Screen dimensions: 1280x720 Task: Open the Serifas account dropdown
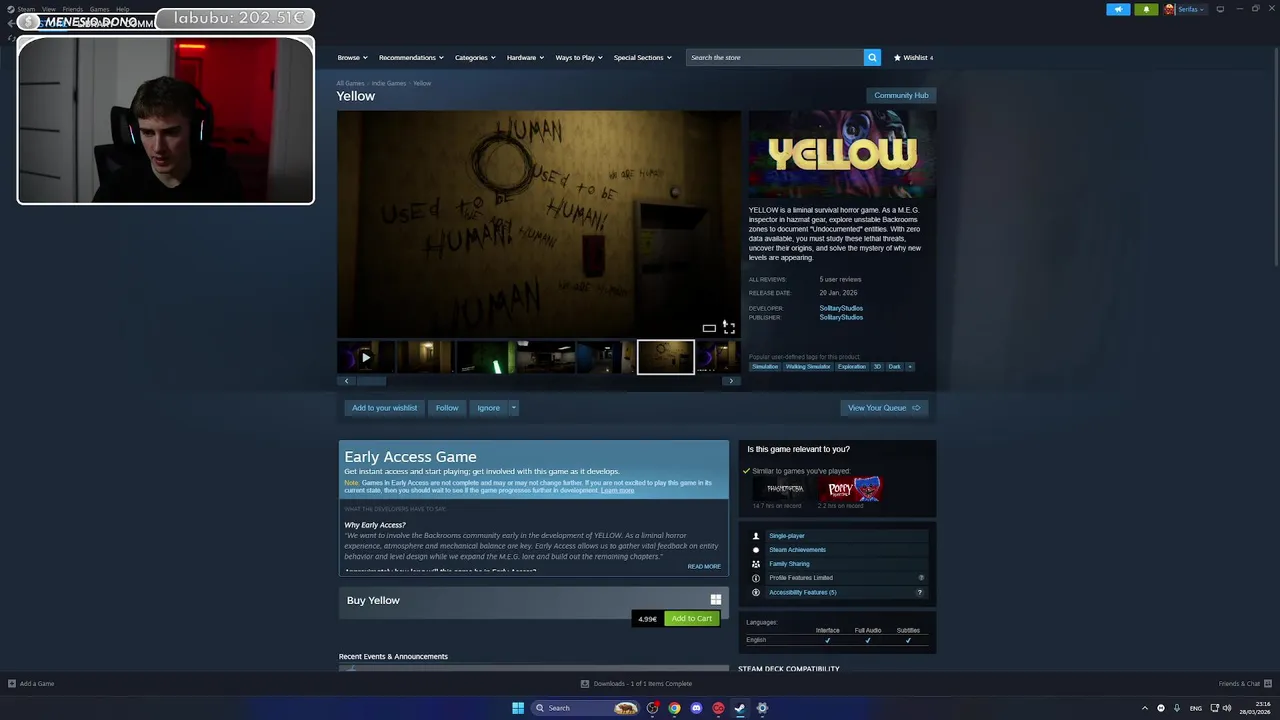tap(1191, 9)
